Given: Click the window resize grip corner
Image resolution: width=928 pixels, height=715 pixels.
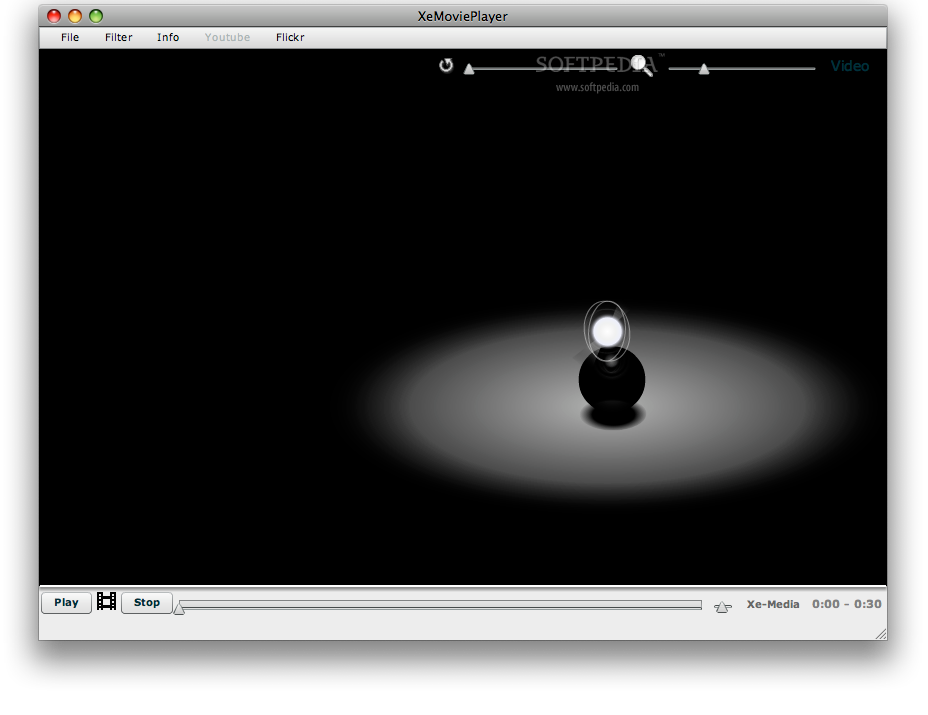Looking at the screenshot, I should 880,634.
